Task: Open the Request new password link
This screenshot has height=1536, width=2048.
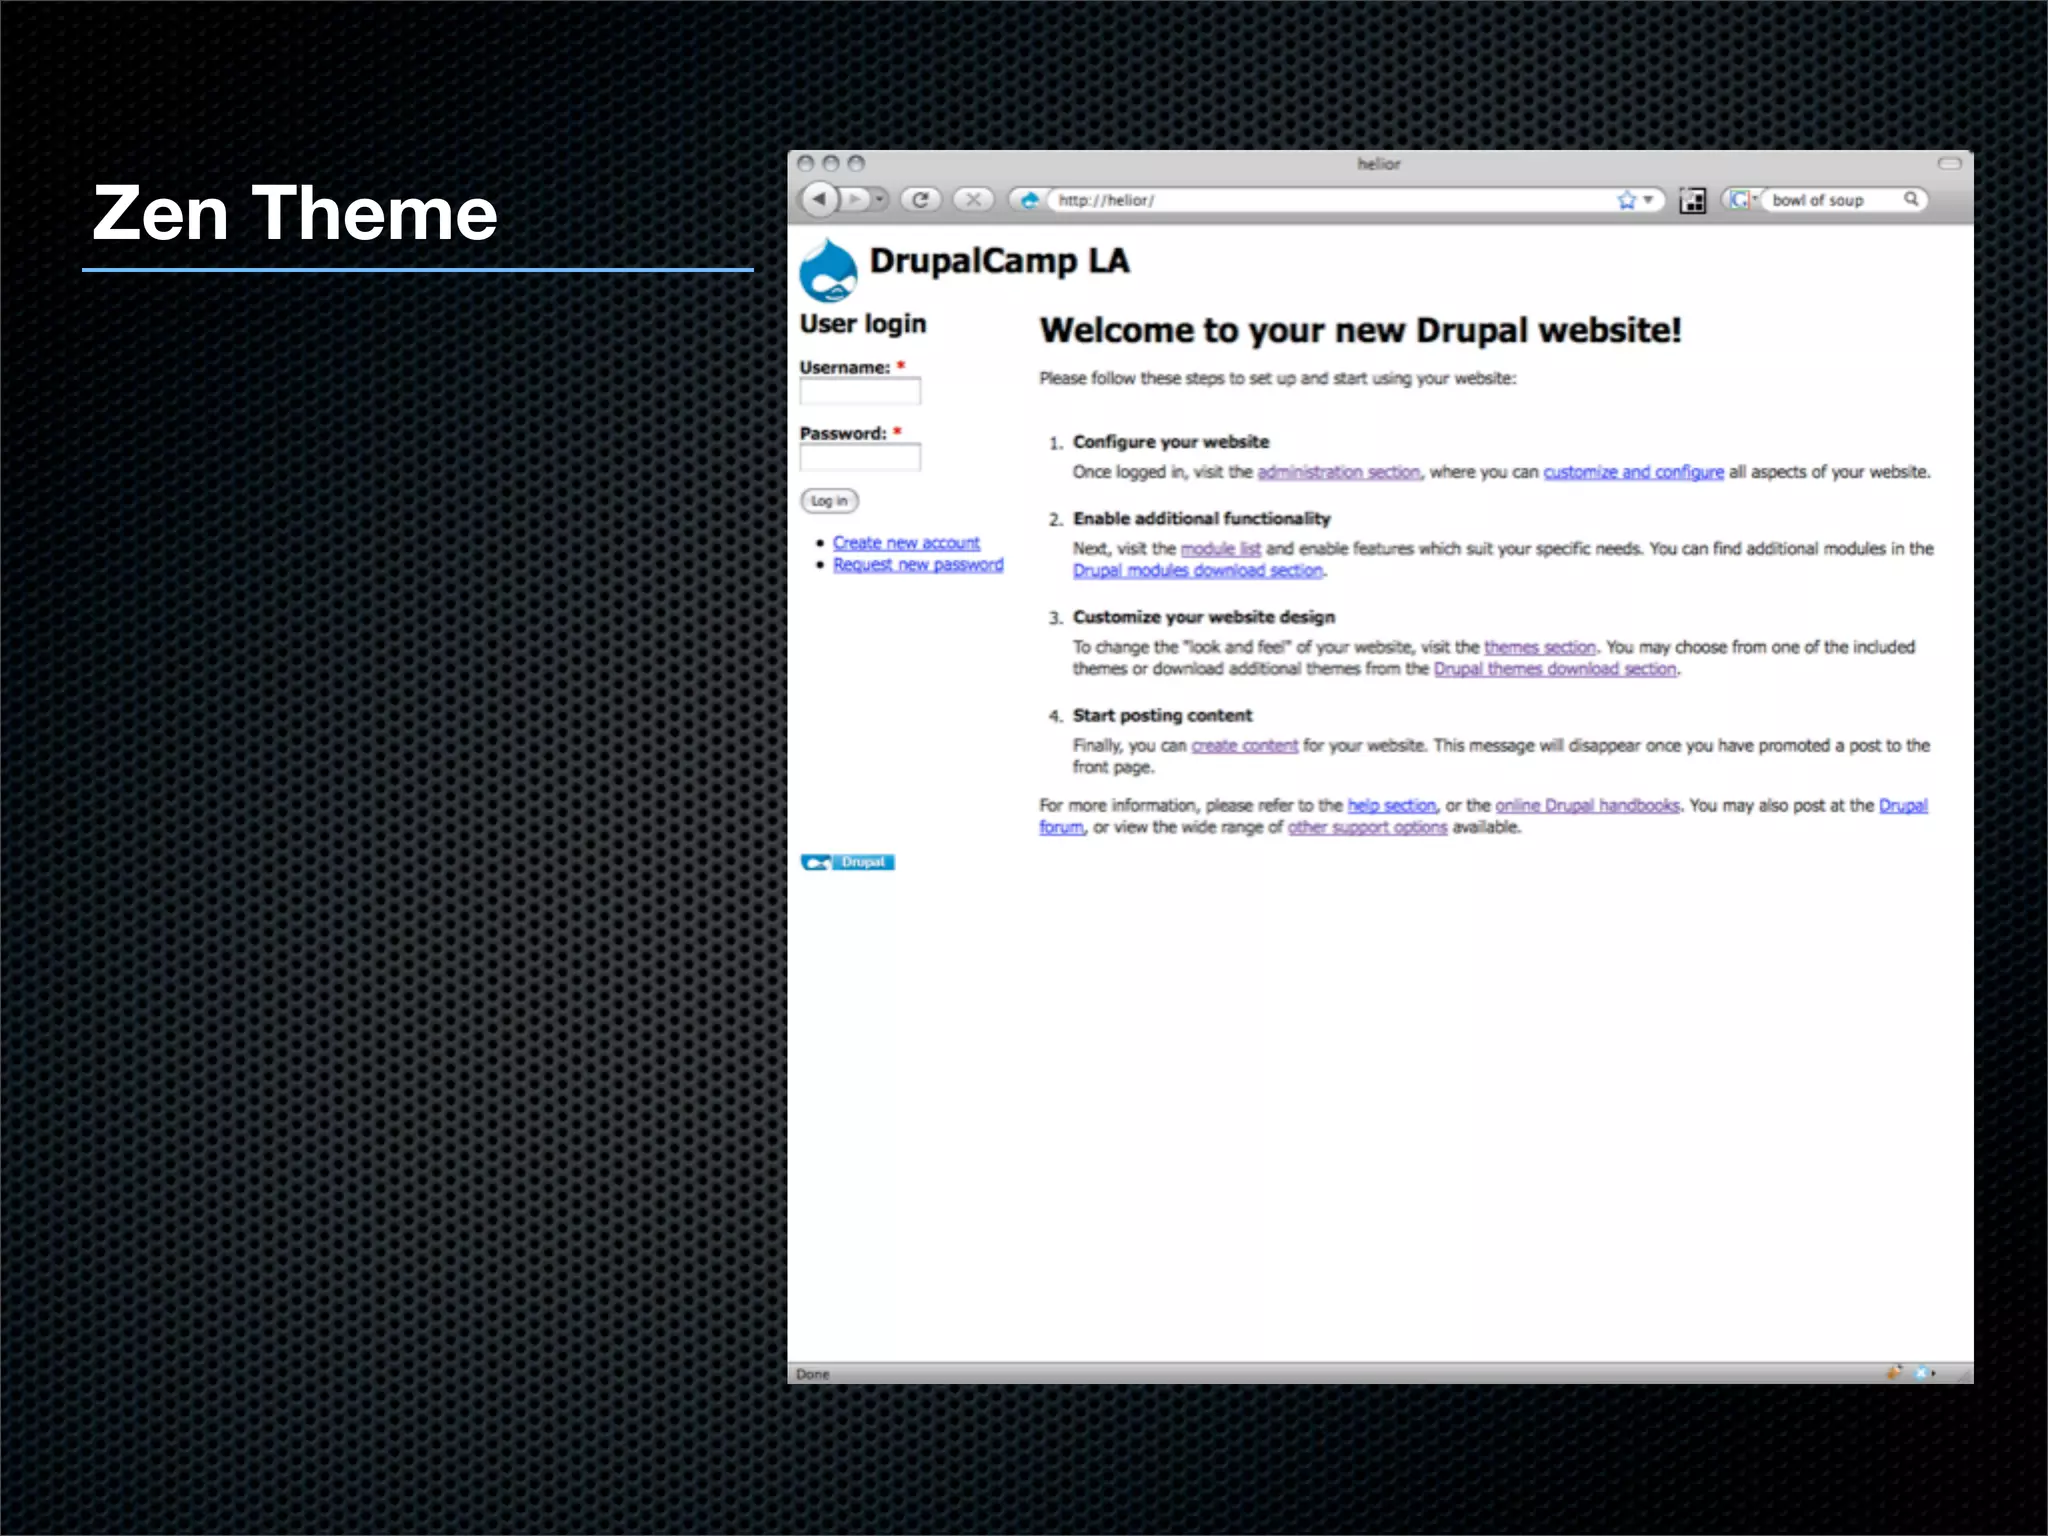Action: click(918, 565)
